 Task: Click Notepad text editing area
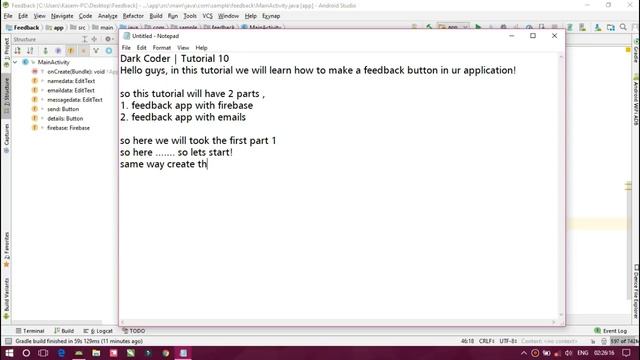coord(339,186)
